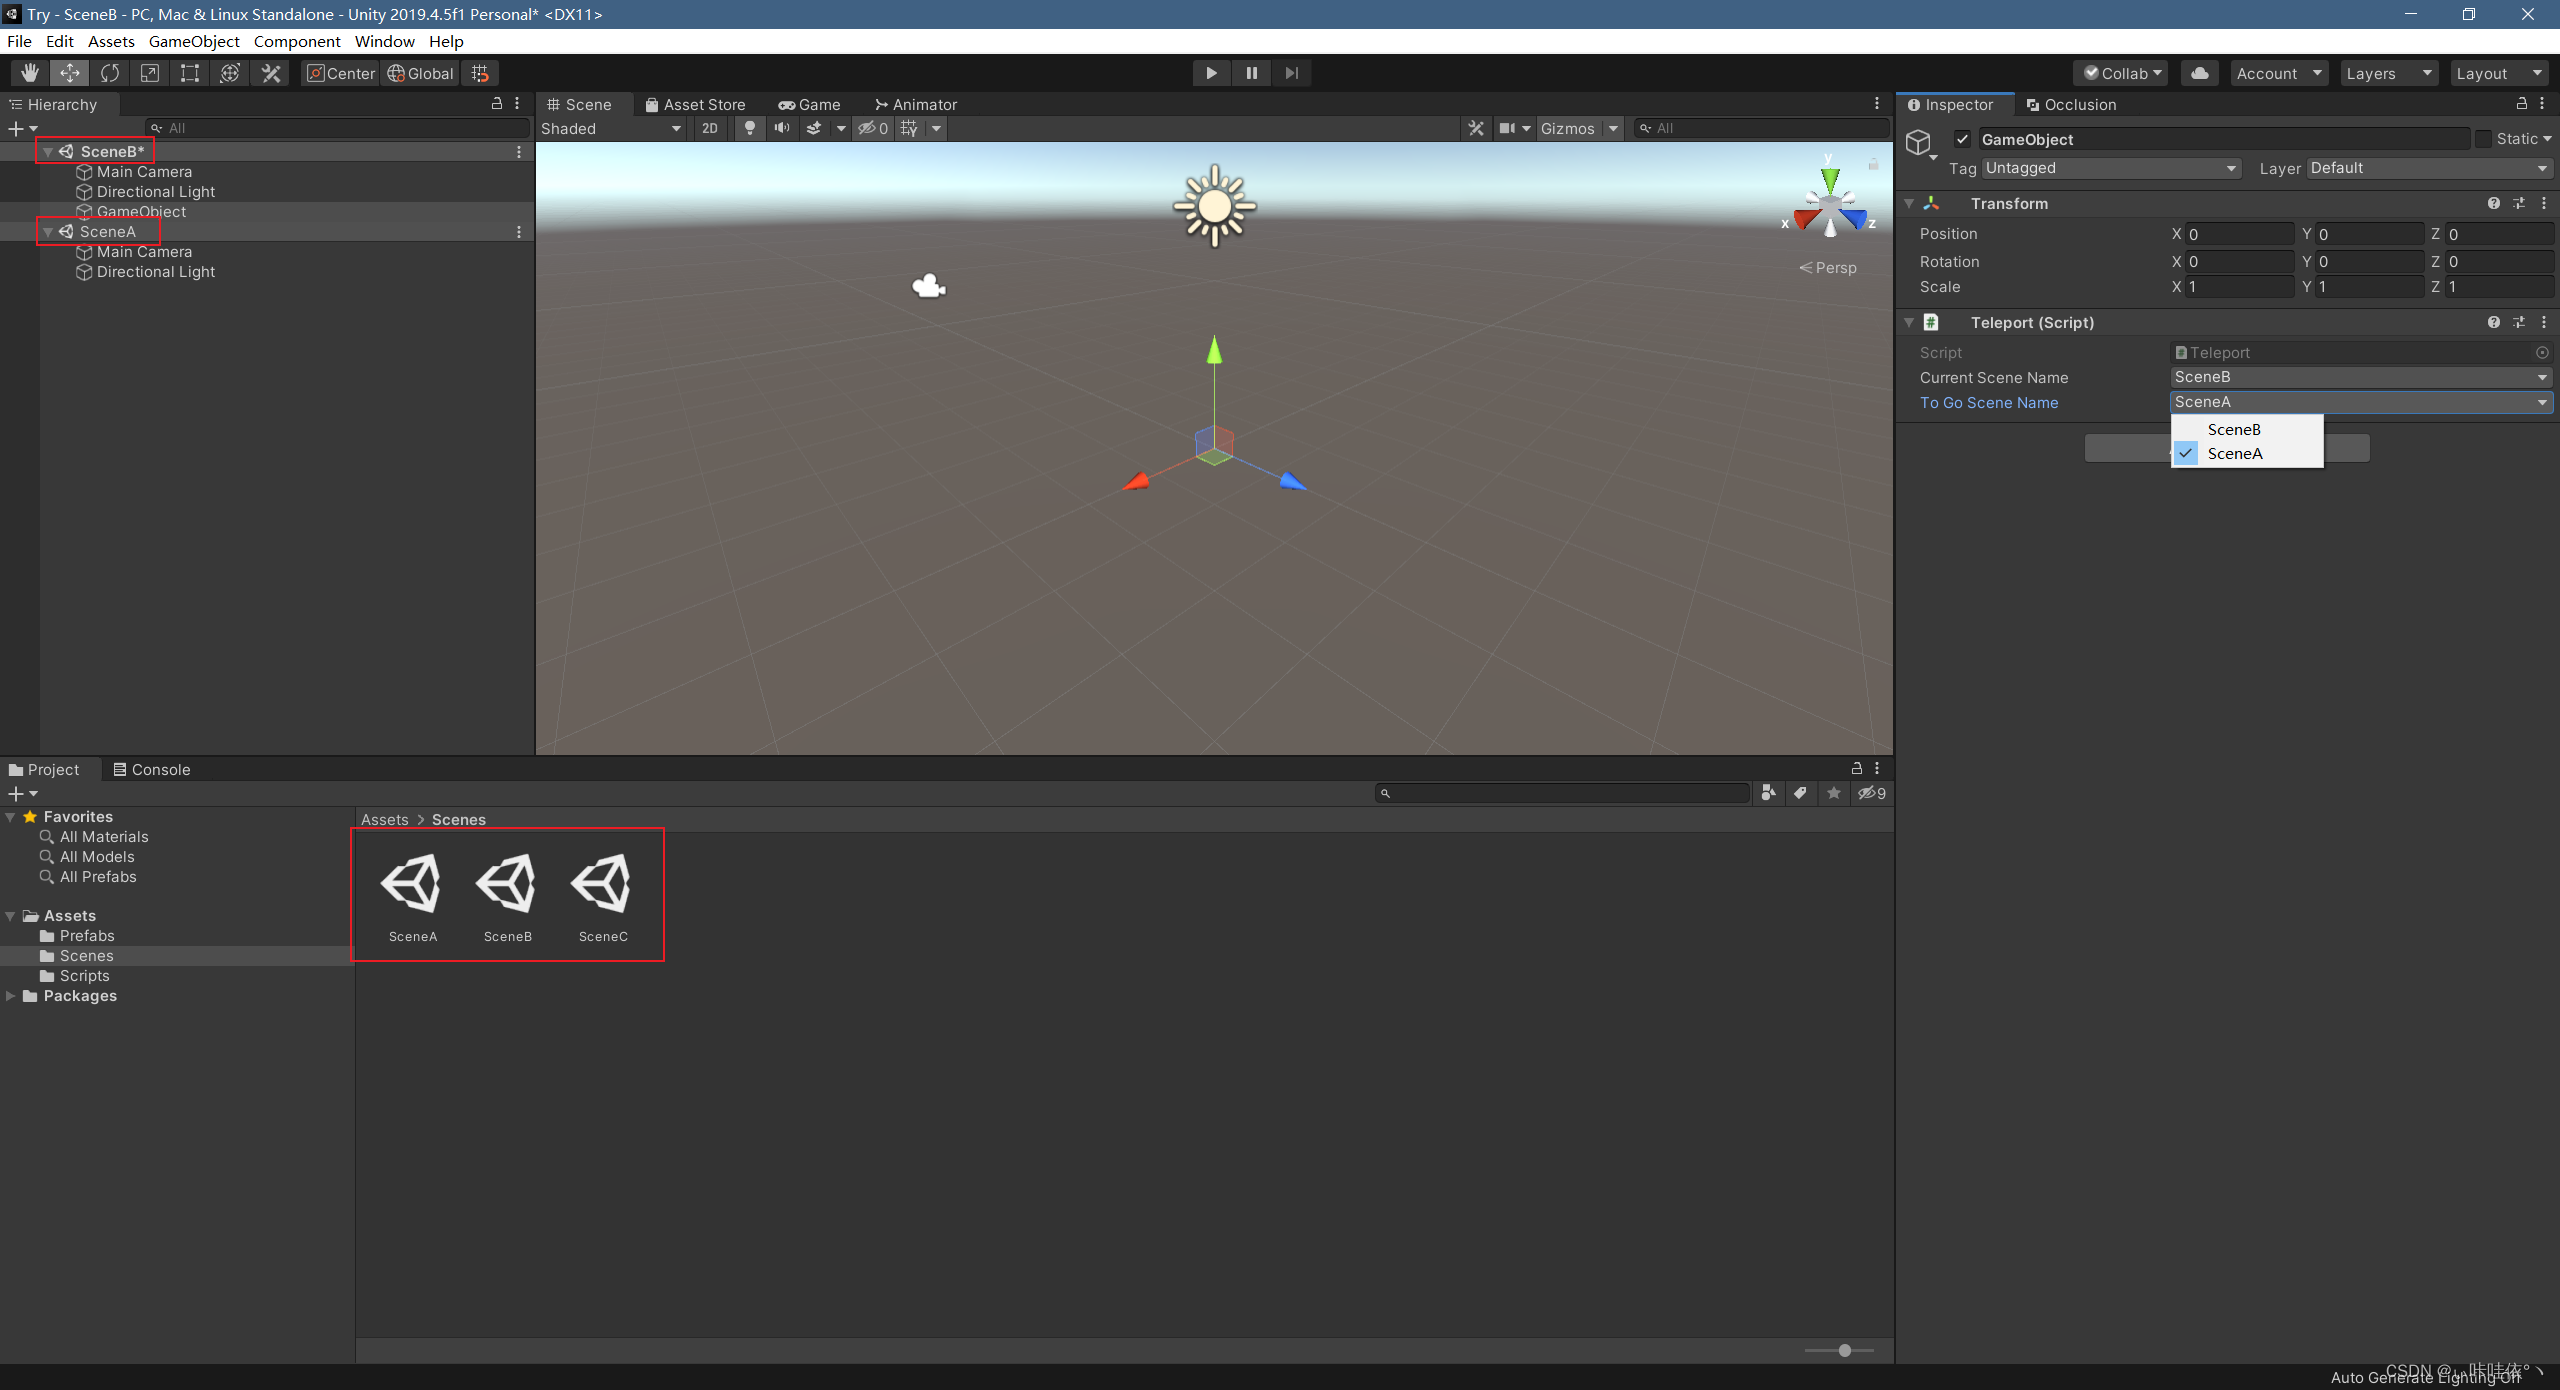Open the Tag dropdown showing Untagged
This screenshot has width=2560, height=1390.
(2110, 168)
